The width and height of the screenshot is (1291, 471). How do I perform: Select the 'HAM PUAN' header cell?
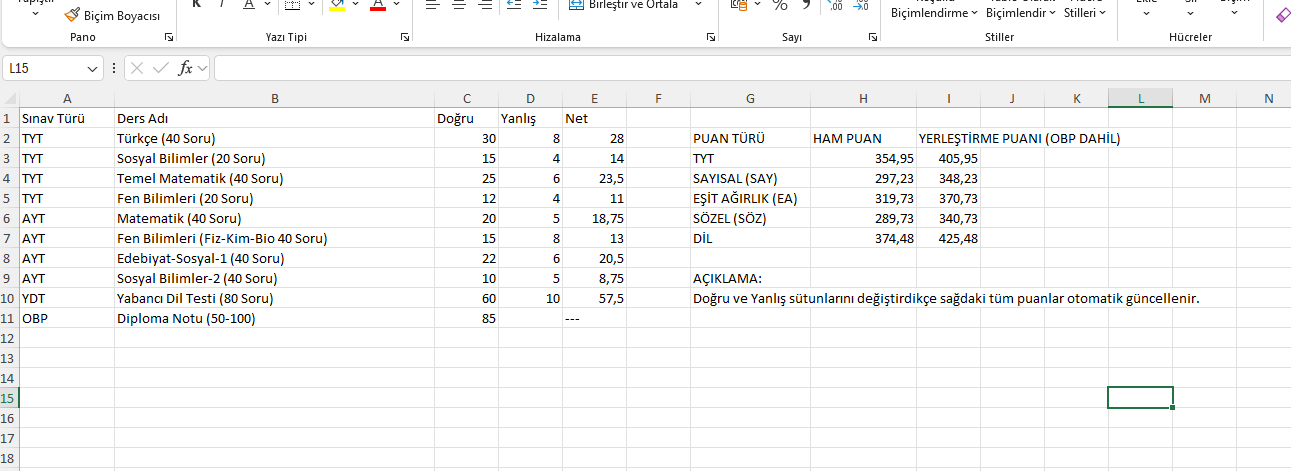[x=863, y=138]
